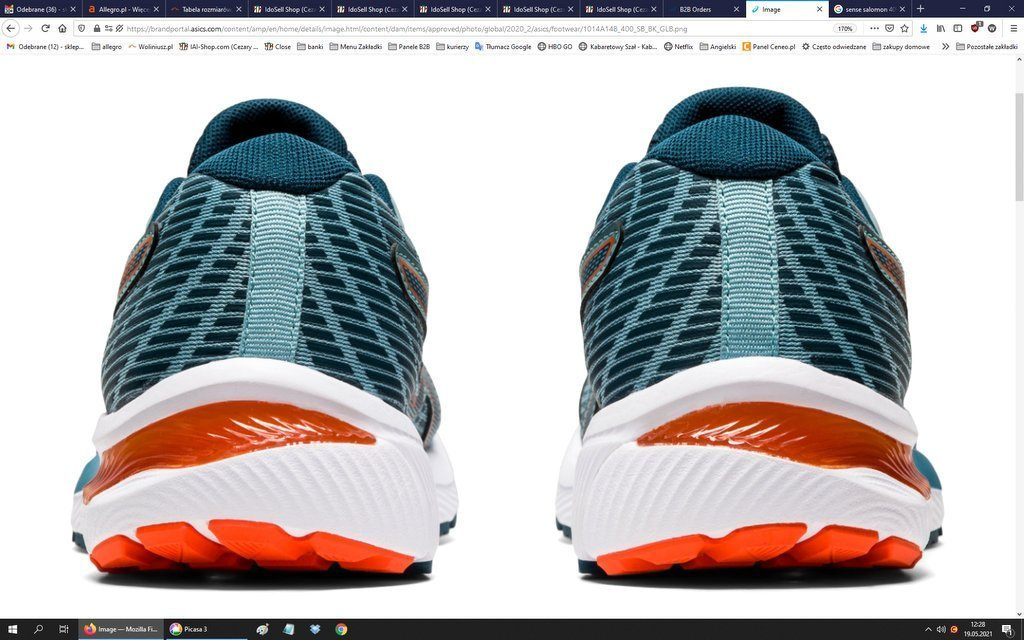Screen dimensions: 1024x640
Task: Show the site security padlock info
Action: click(x=96, y=28)
